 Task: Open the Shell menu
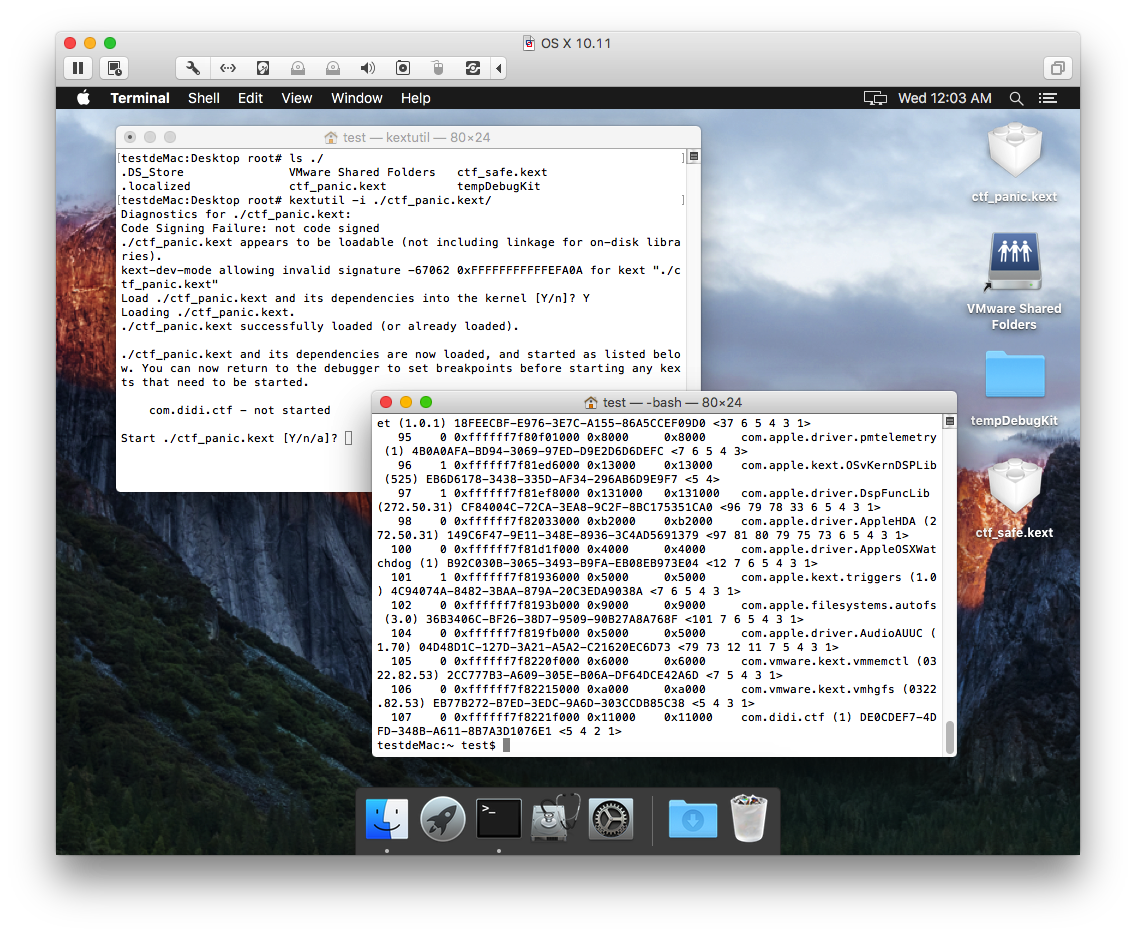(203, 98)
